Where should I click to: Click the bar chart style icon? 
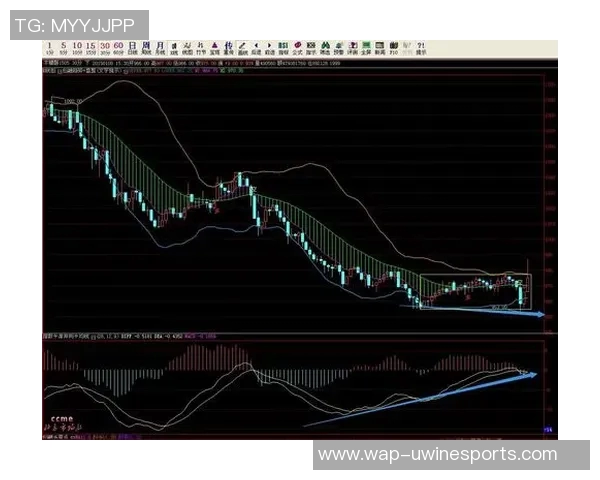201,48
